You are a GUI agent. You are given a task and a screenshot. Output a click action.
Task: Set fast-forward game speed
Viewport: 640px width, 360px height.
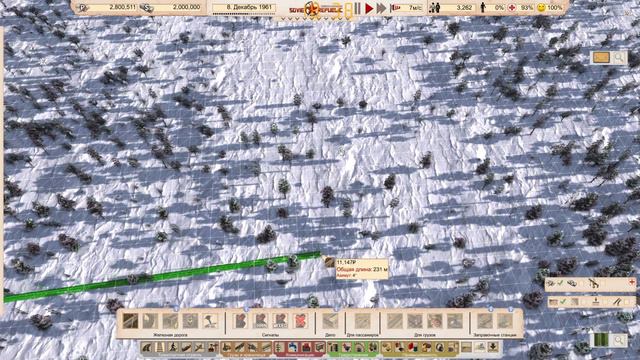pos(381,8)
